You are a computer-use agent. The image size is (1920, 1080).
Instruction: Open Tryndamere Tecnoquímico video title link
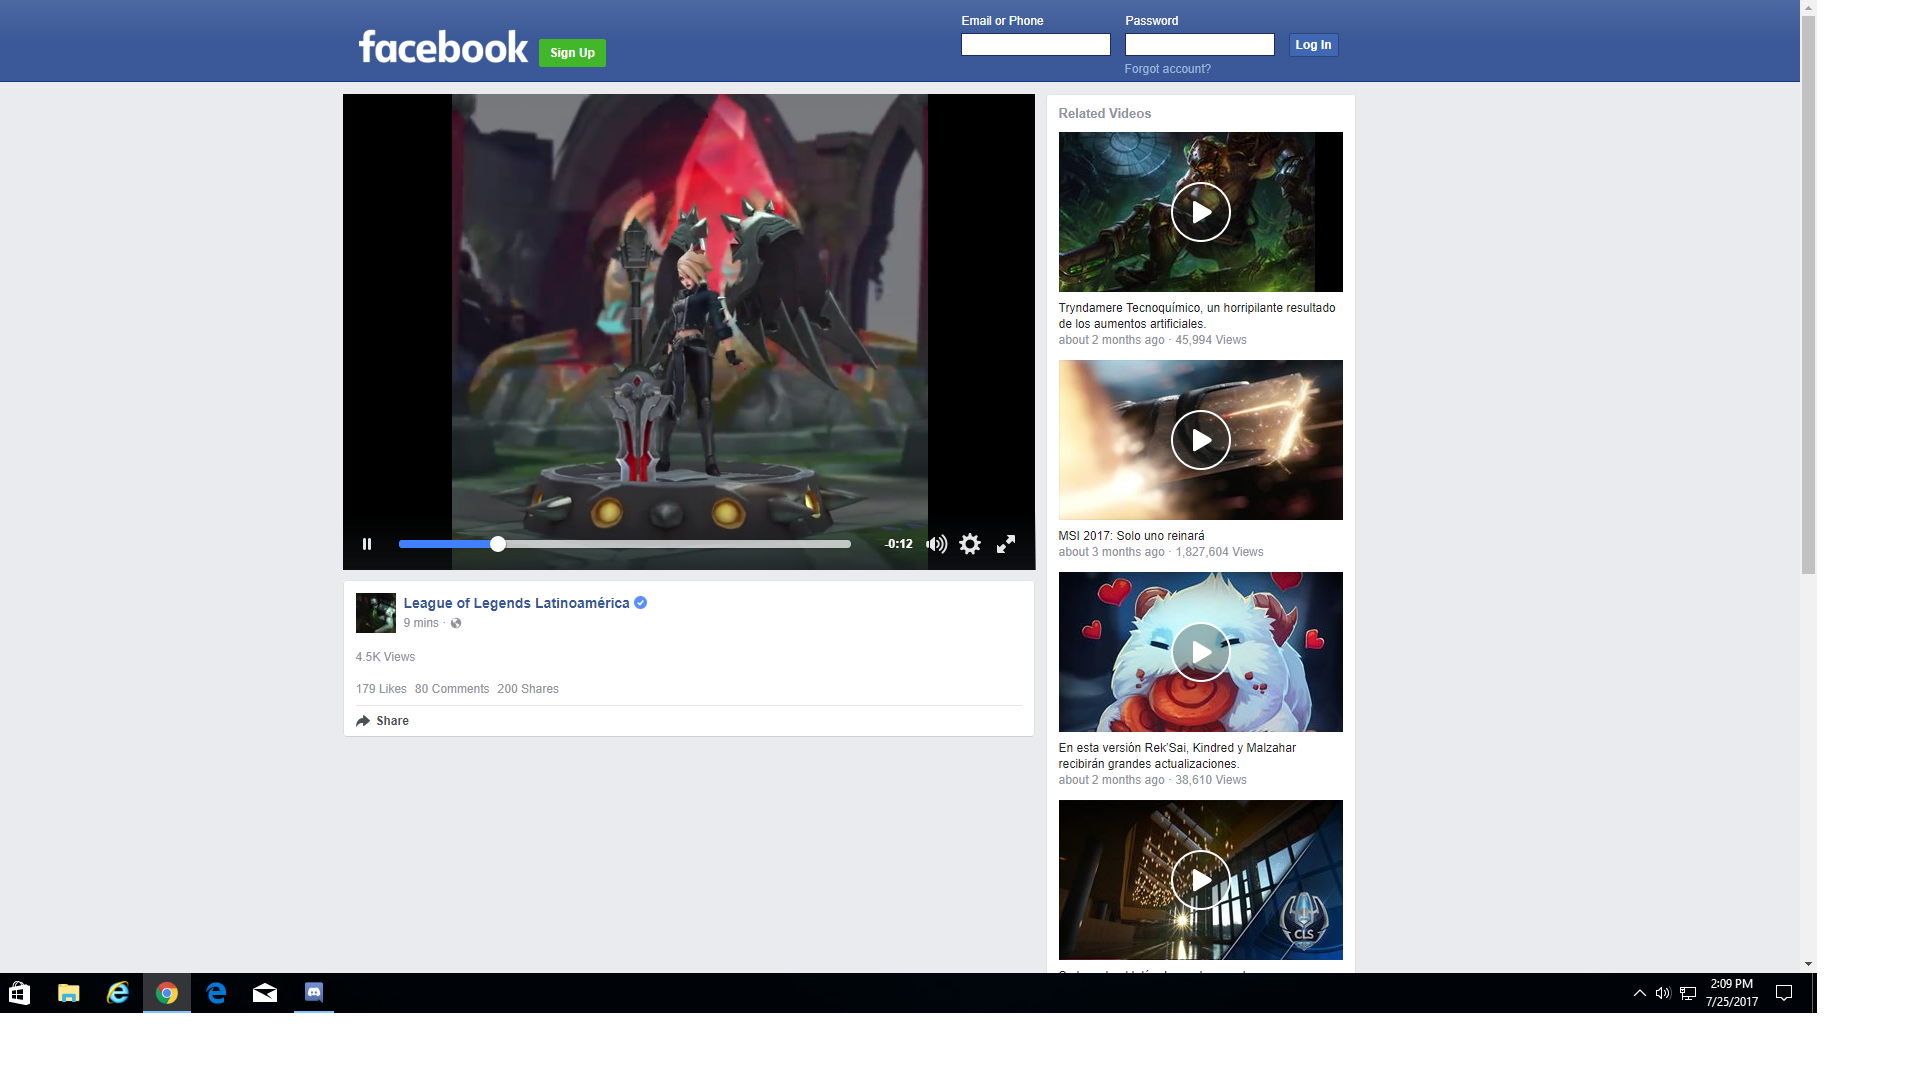1197,316
